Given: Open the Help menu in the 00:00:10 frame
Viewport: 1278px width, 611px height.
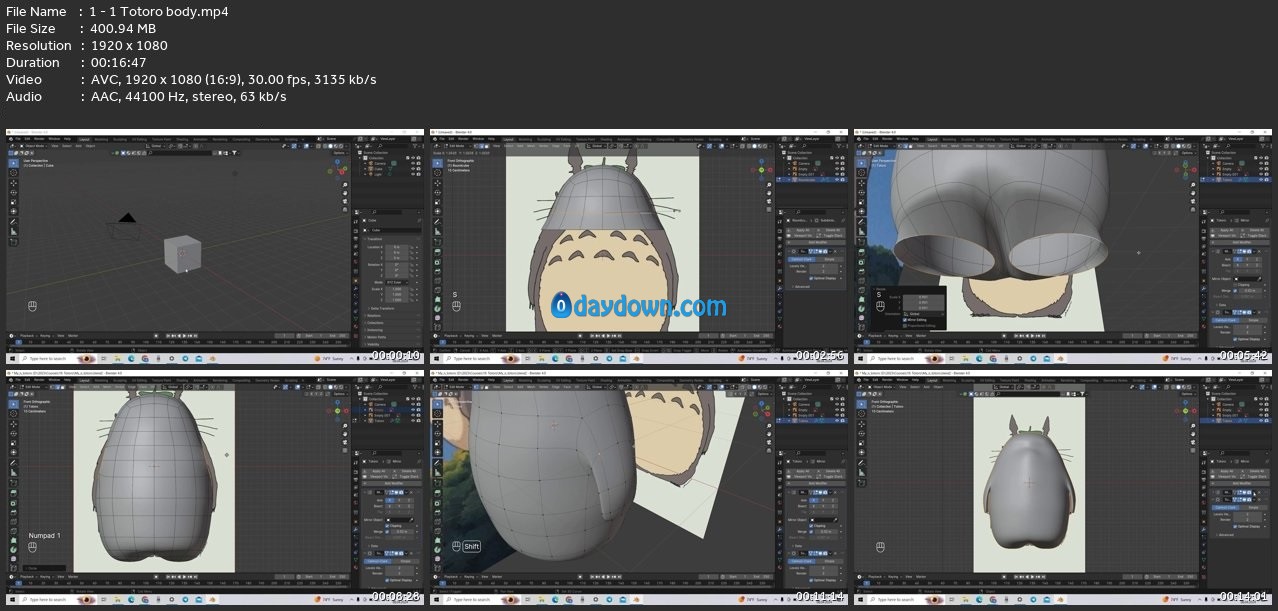Looking at the screenshot, I should click(67, 139).
